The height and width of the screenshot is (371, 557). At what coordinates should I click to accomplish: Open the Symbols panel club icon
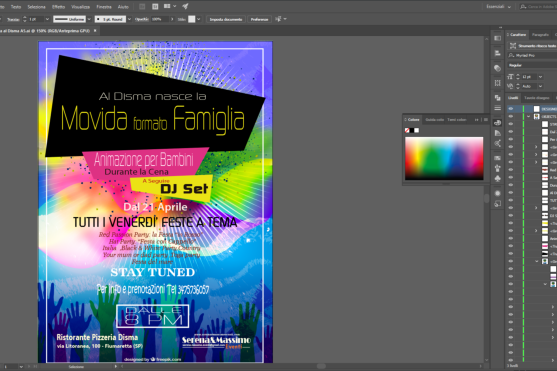tap(498, 178)
